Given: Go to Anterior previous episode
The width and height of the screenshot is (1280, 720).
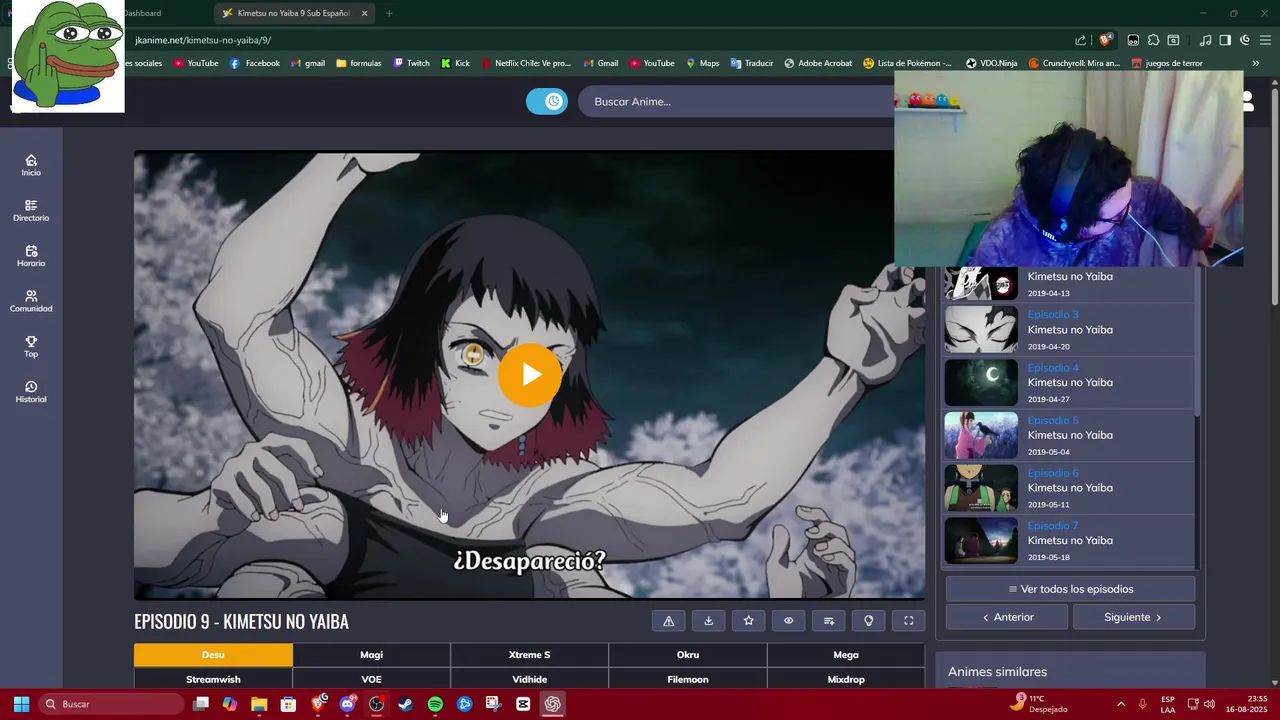Looking at the screenshot, I should coord(1007,617).
